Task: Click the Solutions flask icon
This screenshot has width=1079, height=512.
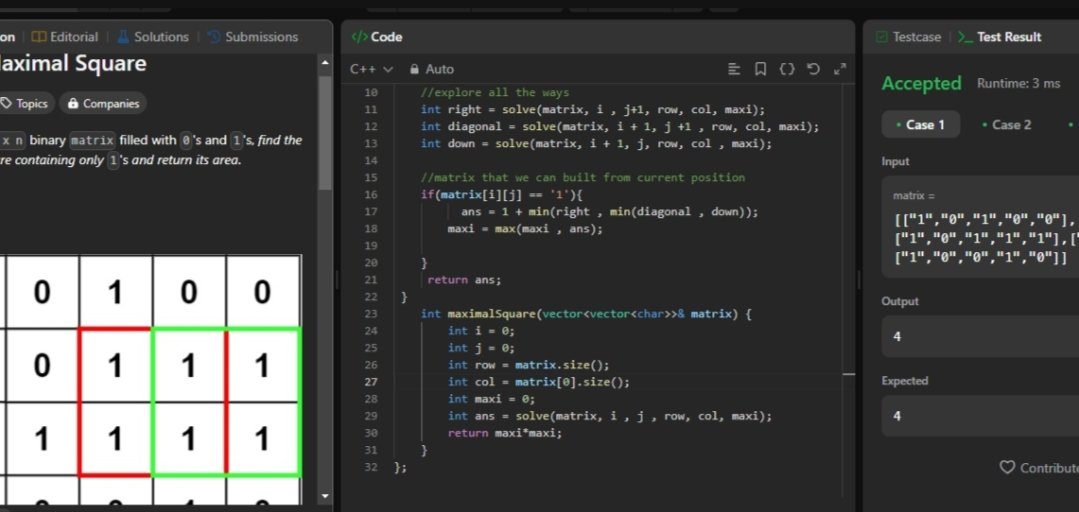Action: pos(123,37)
